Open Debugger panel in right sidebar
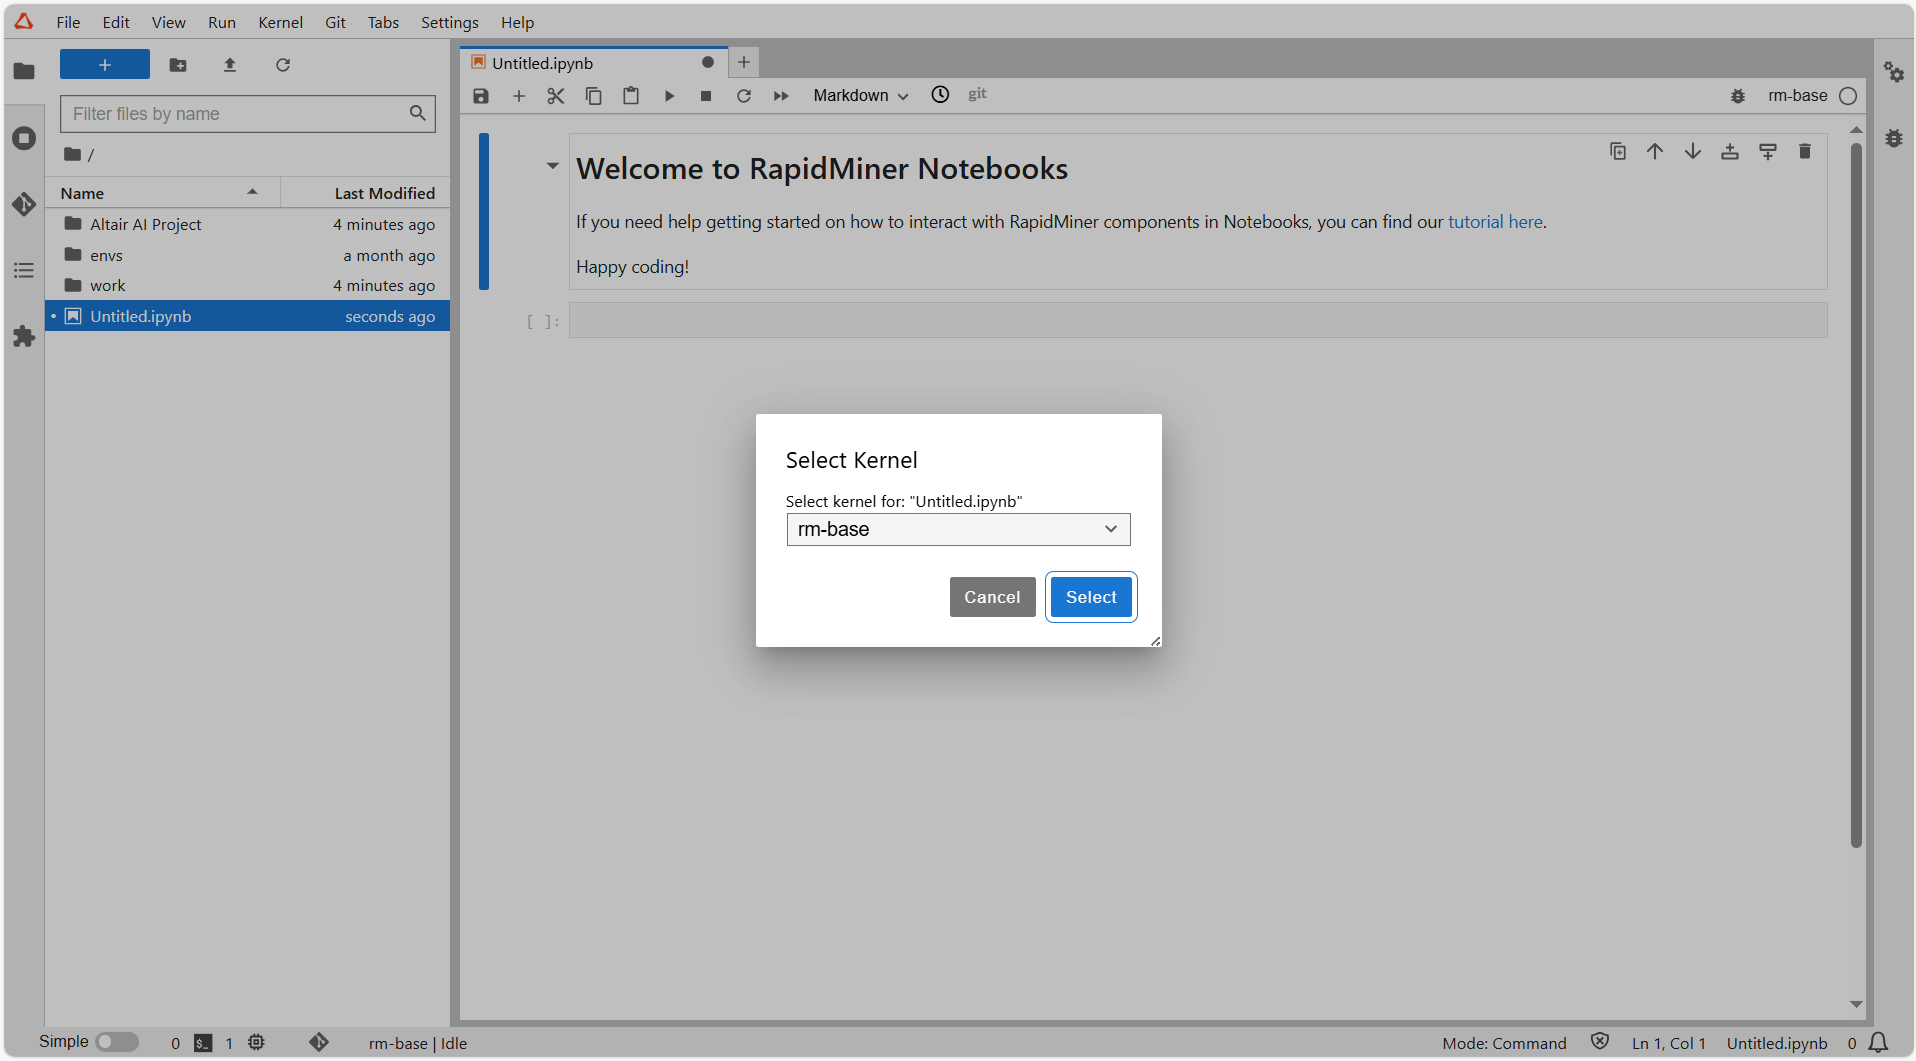Viewport: 1916px width, 1061px height. coord(1894,138)
